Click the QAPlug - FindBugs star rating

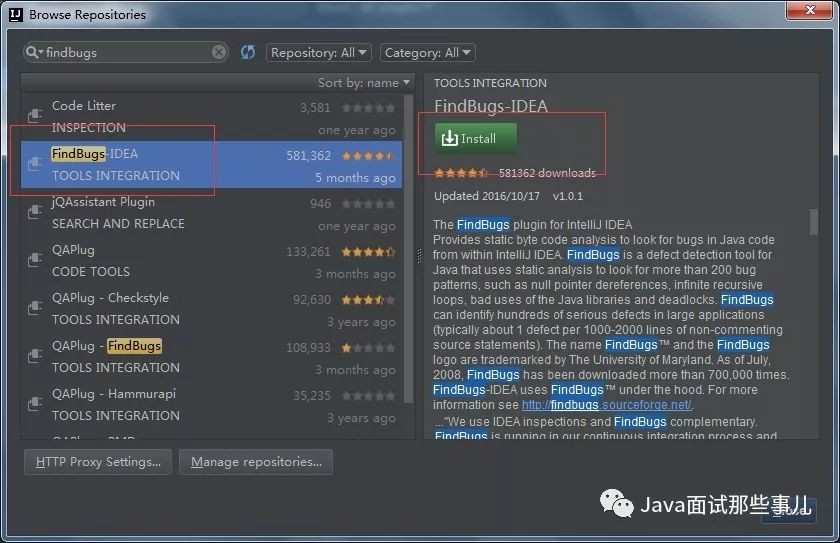click(368, 348)
